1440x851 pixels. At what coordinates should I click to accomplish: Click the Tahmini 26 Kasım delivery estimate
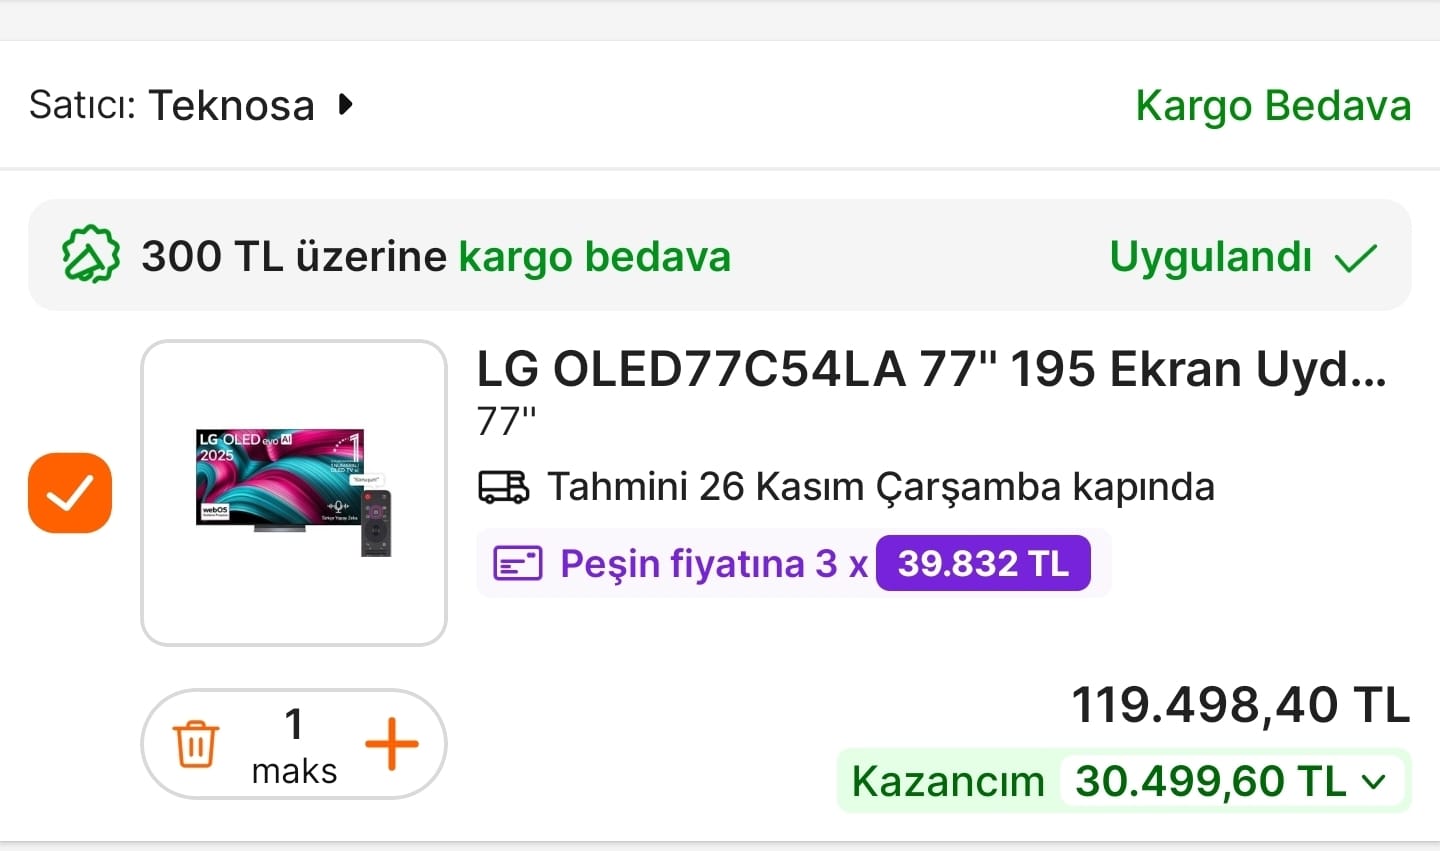point(880,487)
